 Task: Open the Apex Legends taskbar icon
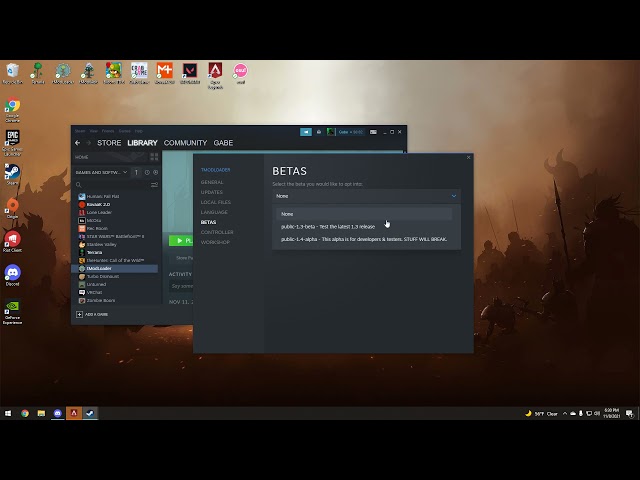[x=74, y=413]
